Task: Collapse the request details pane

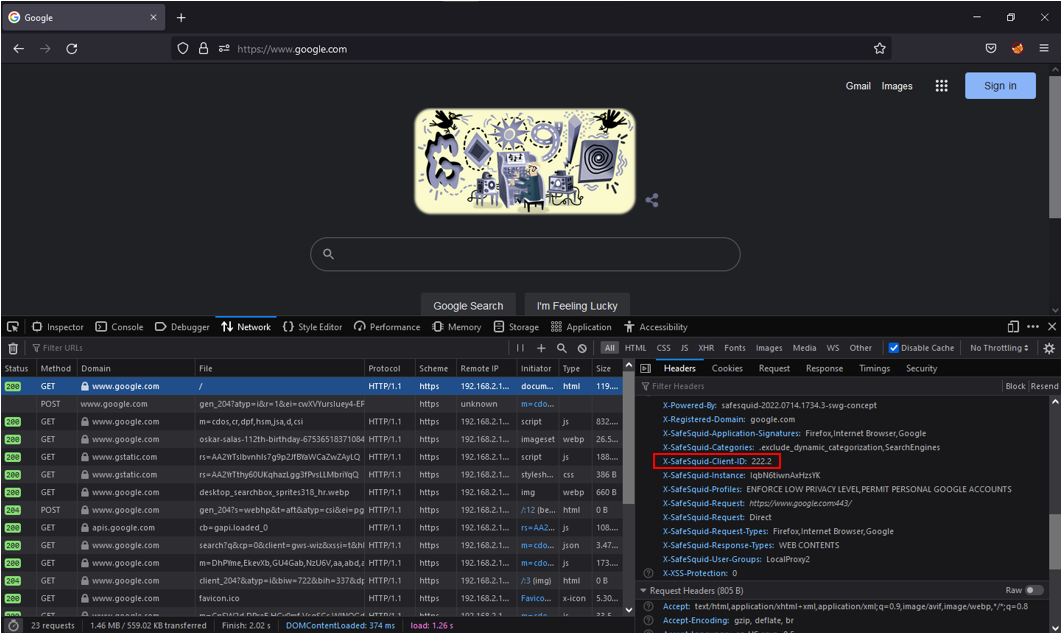Action: pos(646,368)
